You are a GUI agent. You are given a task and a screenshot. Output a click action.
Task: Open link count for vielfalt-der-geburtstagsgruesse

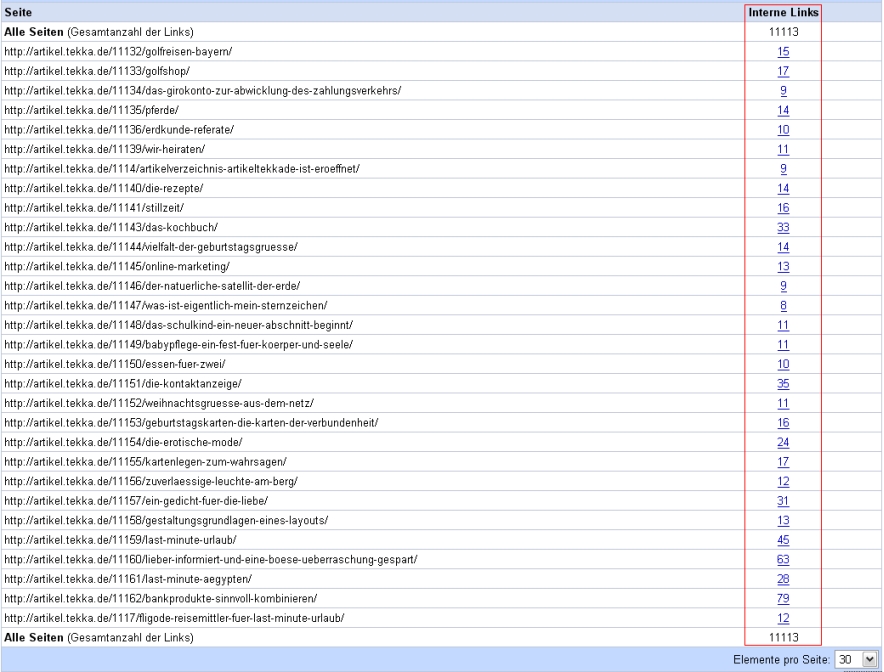tap(783, 247)
